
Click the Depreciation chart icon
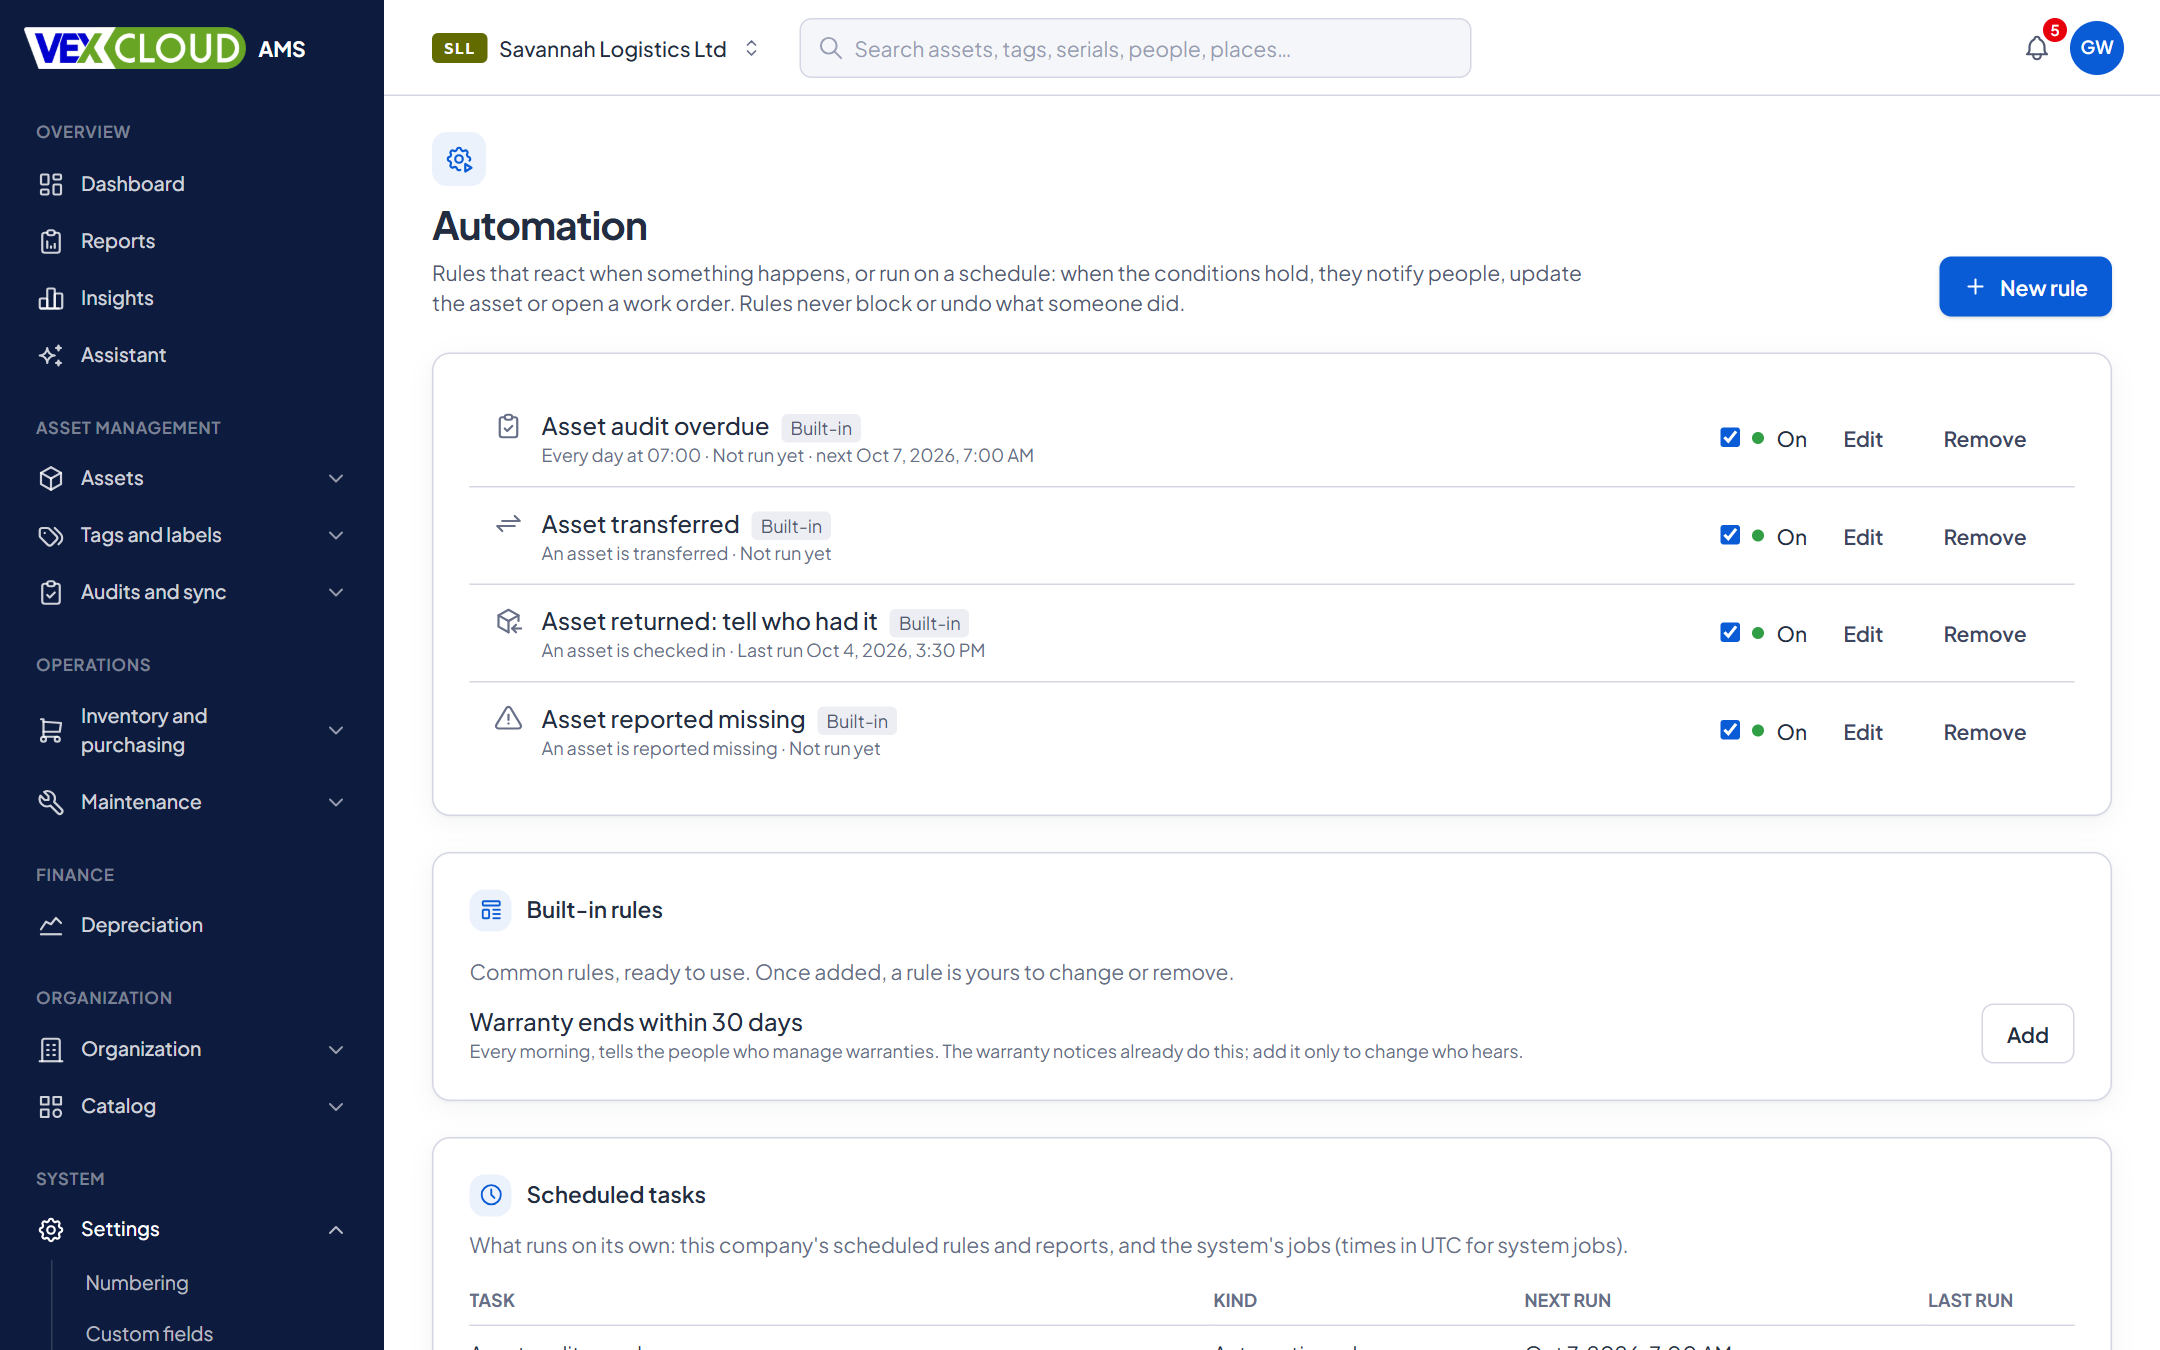click(x=51, y=925)
